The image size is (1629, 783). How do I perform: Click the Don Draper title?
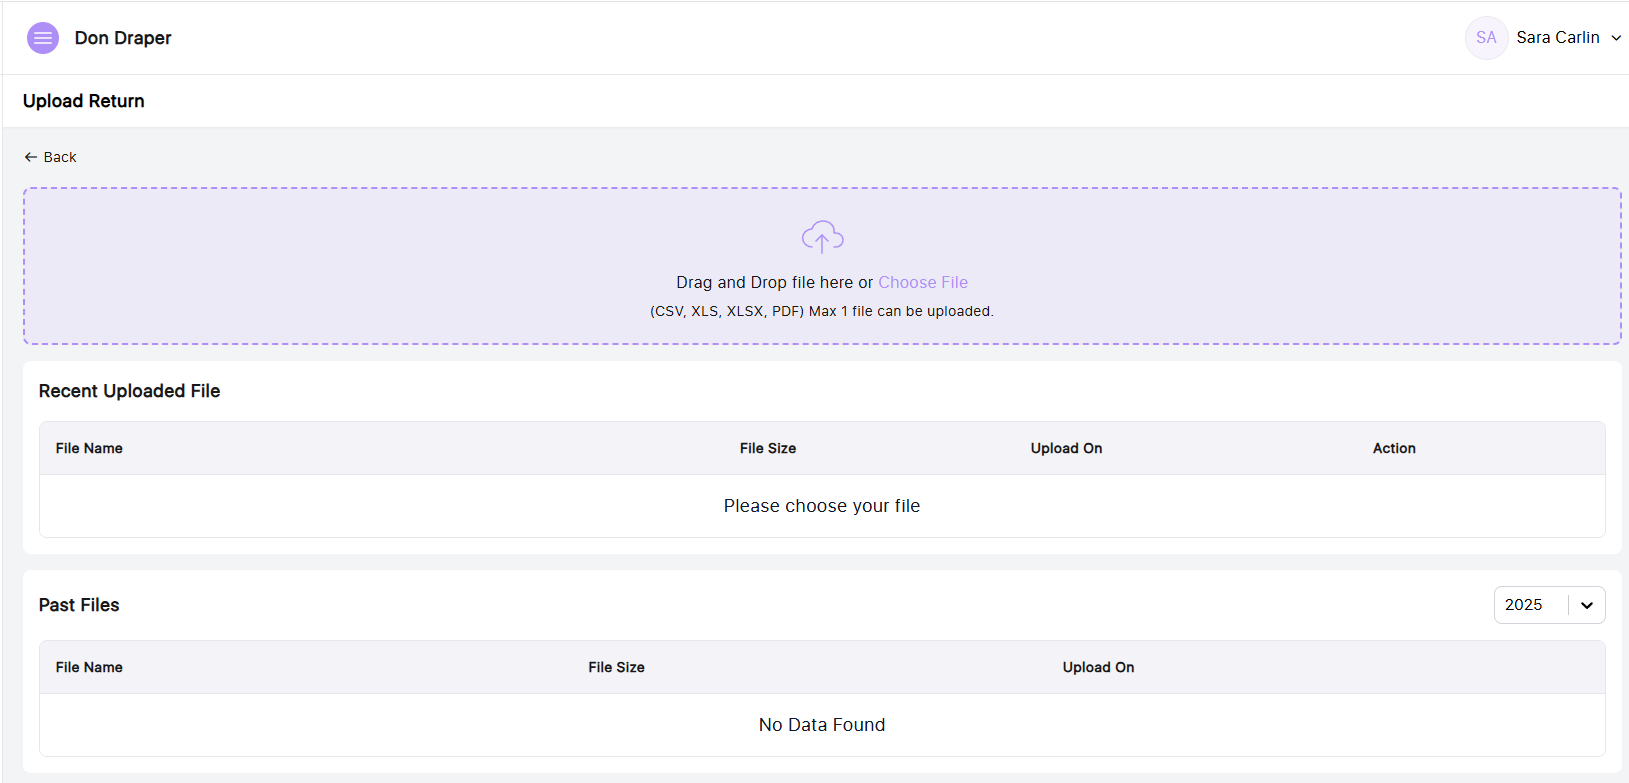[123, 38]
